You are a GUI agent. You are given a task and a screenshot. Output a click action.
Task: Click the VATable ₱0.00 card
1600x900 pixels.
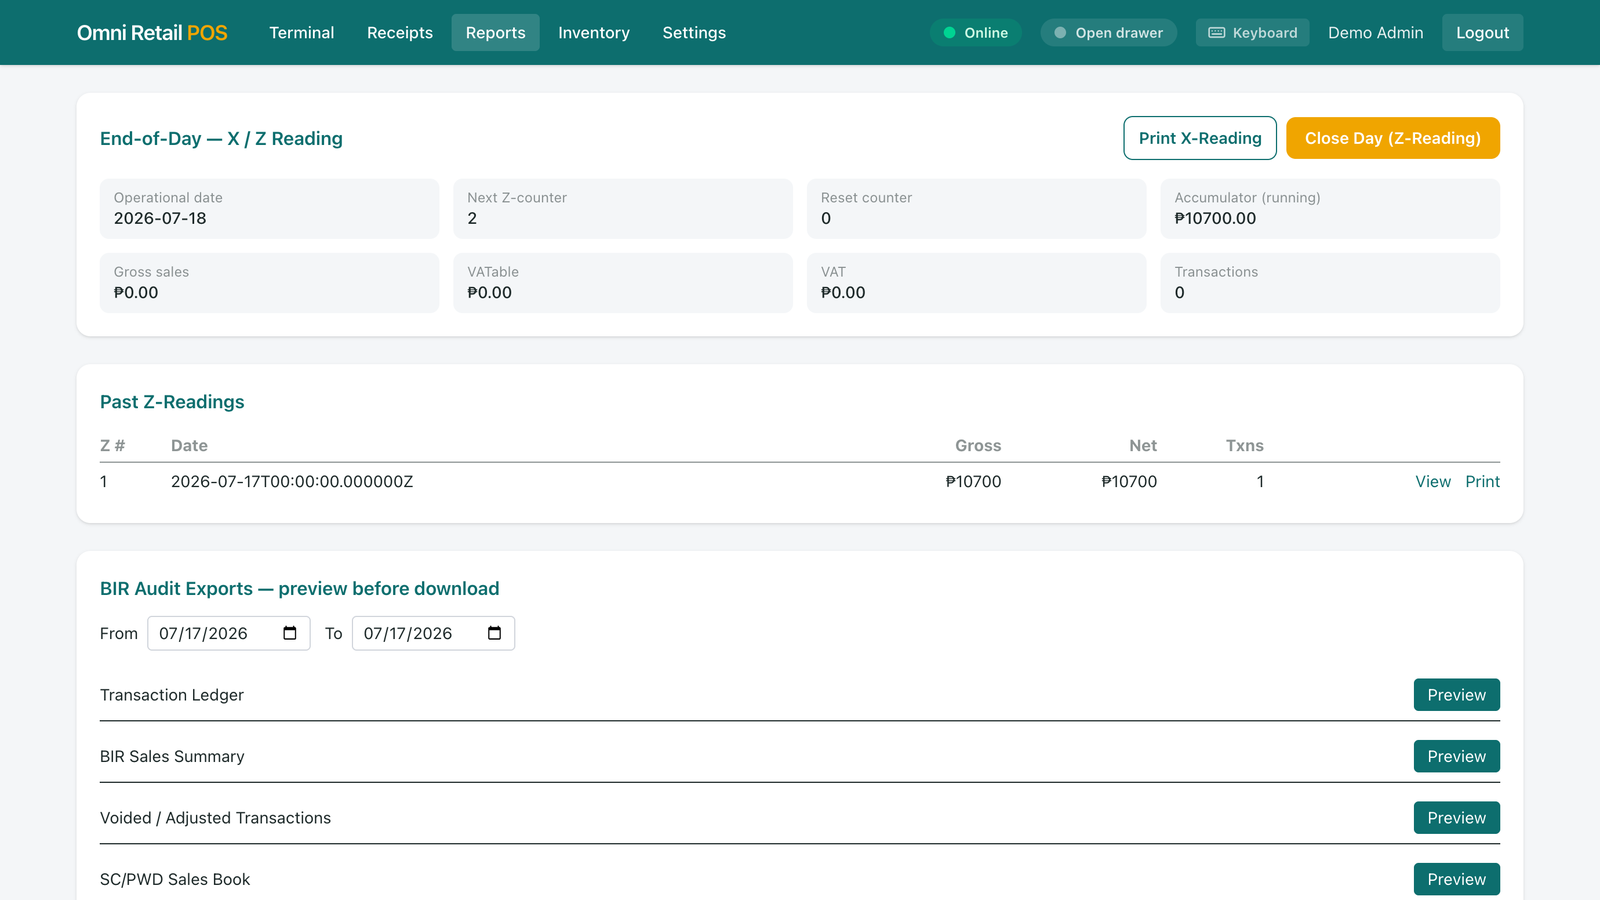coord(623,283)
